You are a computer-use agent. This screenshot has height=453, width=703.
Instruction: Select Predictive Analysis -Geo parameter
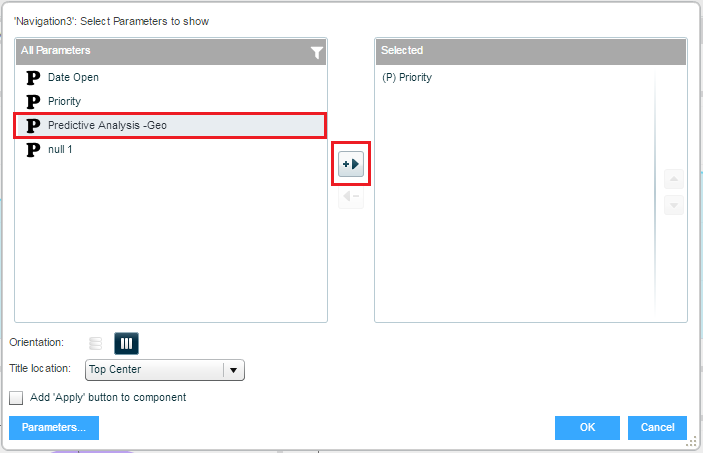100,125
